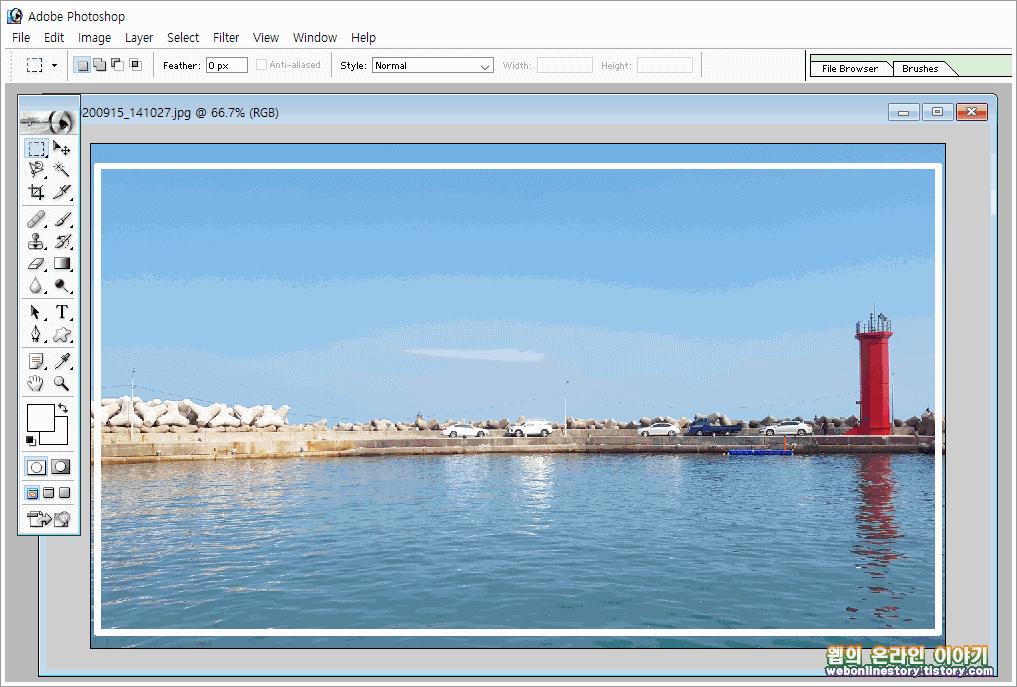Select the Path Selection arrow tool

pos(36,312)
